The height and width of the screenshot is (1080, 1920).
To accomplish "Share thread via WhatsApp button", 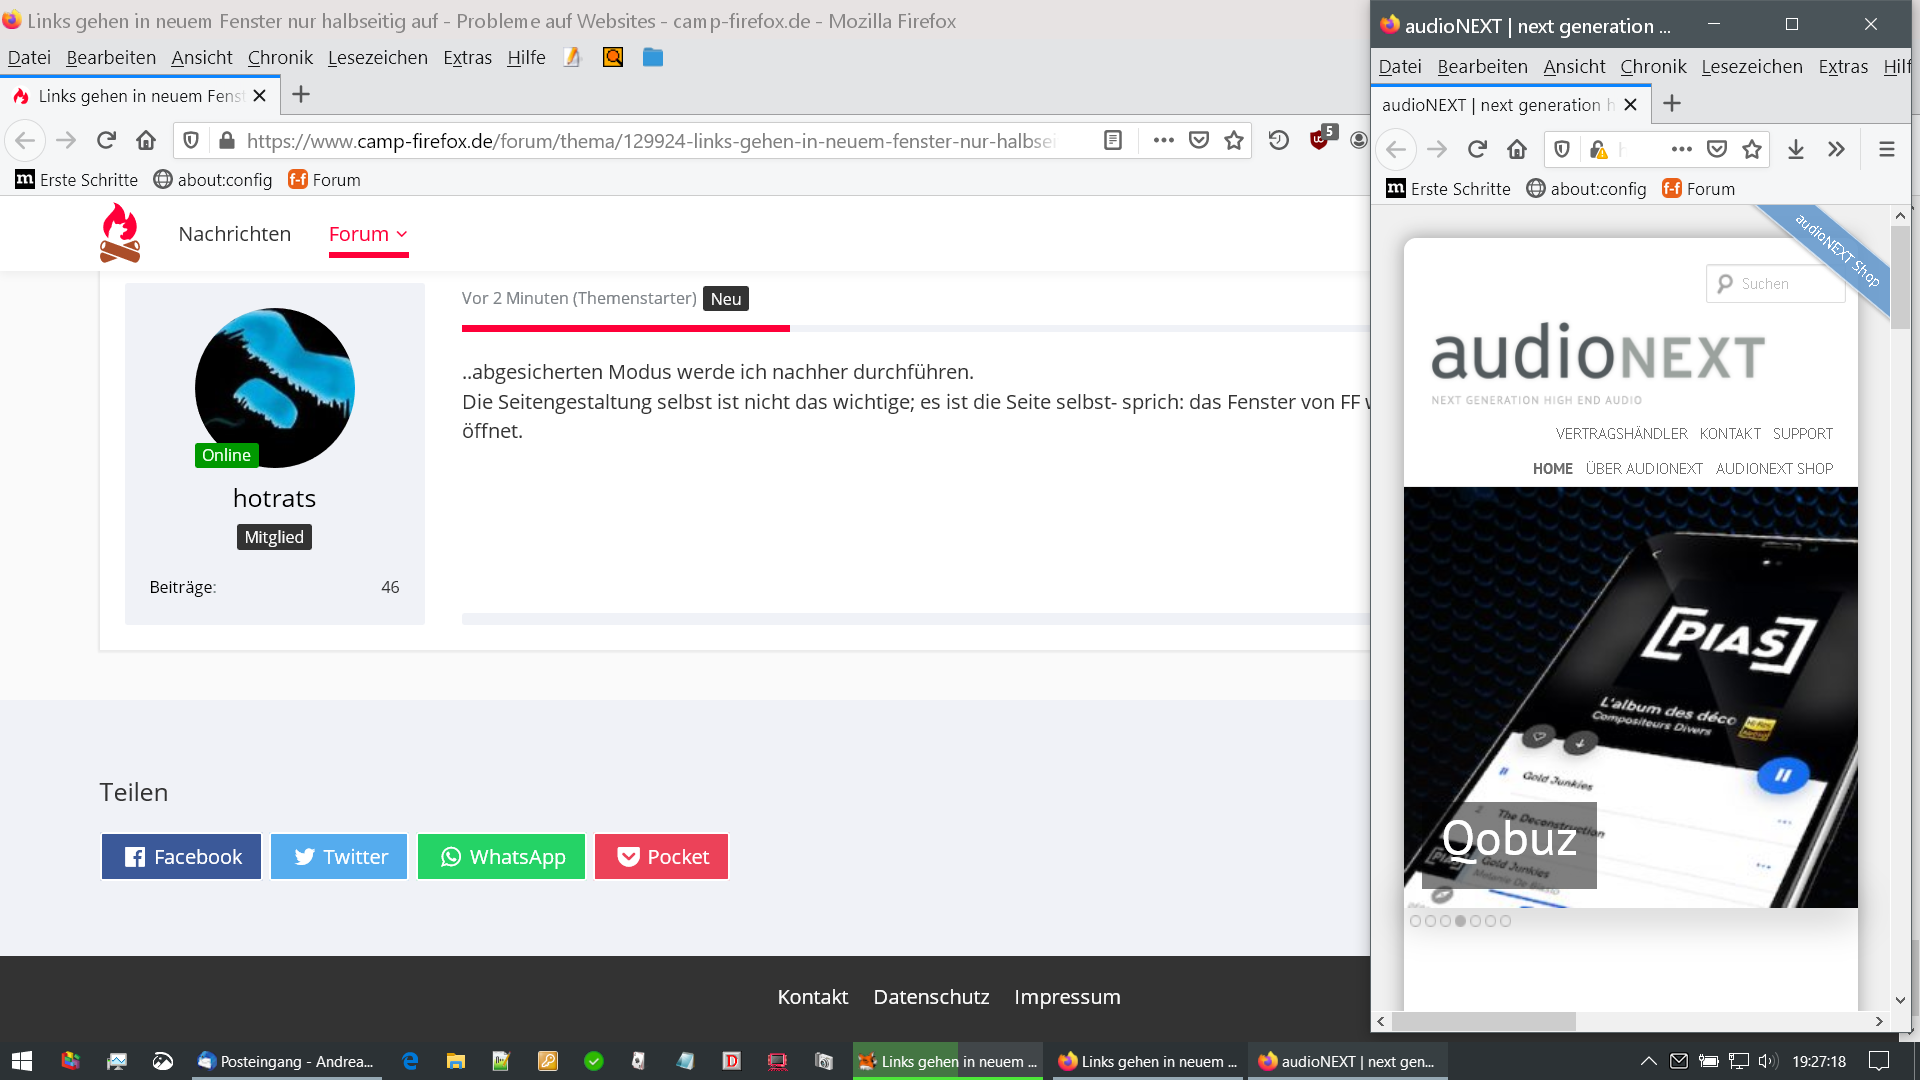I will pyautogui.click(x=501, y=857).
